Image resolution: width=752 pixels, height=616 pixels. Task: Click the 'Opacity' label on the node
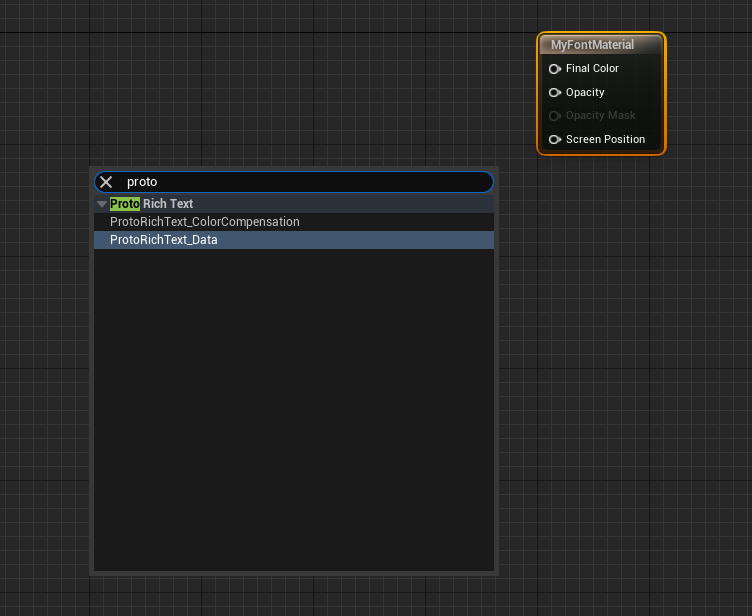click(585, 92)
